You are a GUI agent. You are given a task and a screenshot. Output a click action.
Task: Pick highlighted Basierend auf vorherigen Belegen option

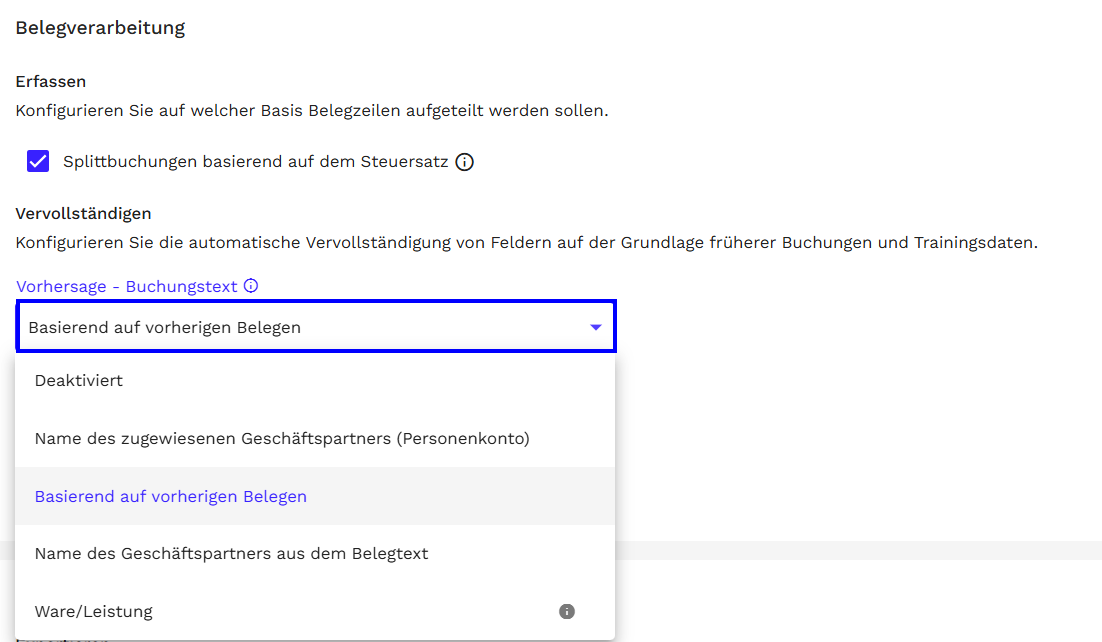click(171, 496)
